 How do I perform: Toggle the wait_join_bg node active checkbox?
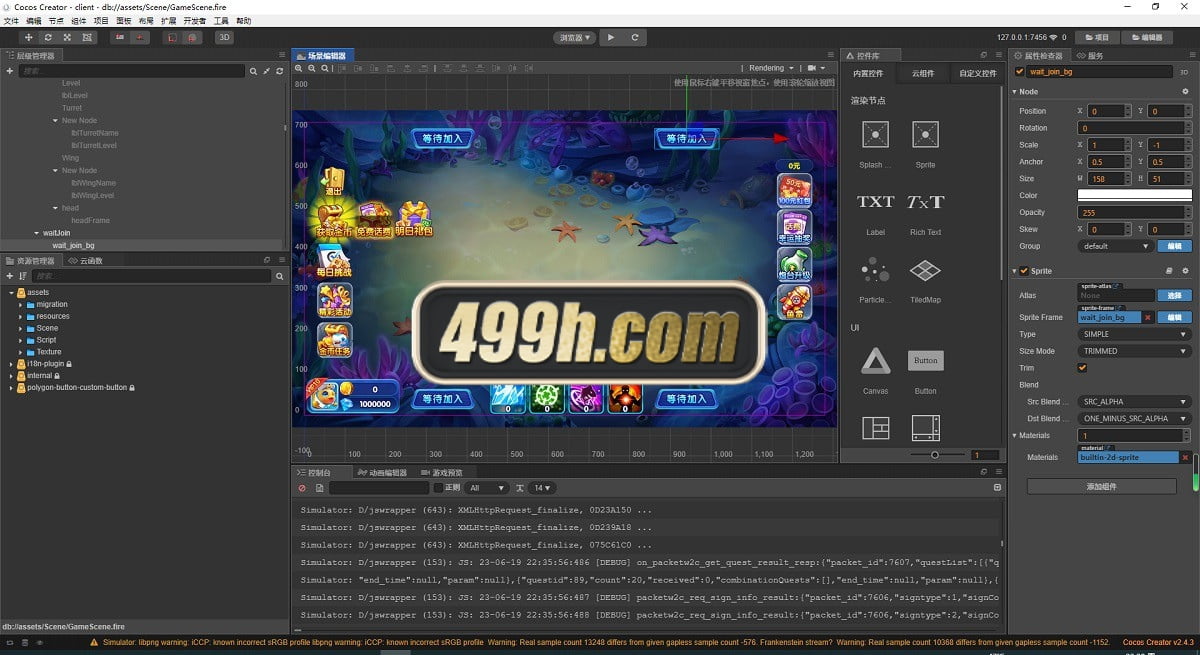tap(1020, 72)
